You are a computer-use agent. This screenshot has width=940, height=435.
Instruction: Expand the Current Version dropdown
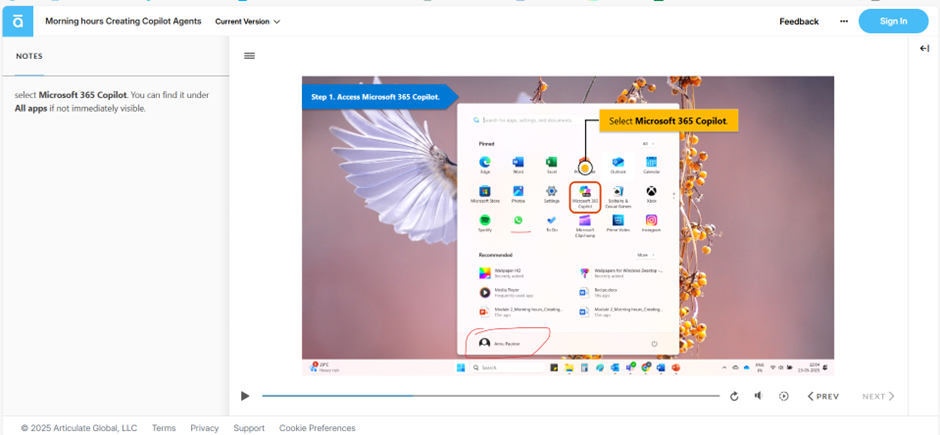[248, 22]
